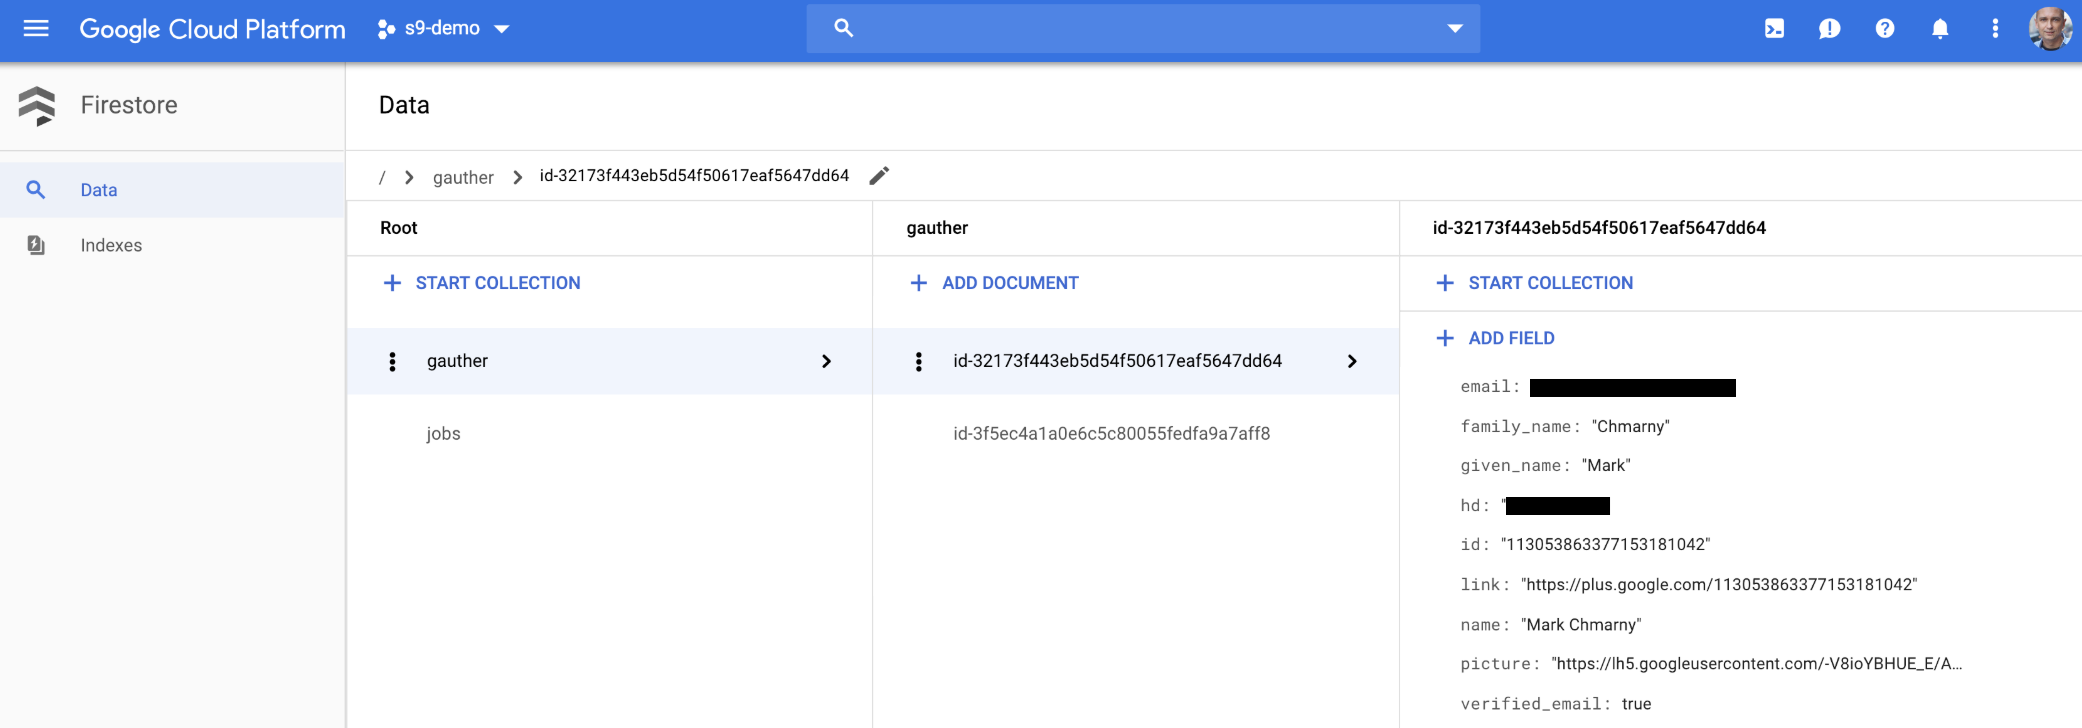This screenshot has height=728, width=2082.
Task: Open options menu for document id-32173f44
Action: pos(919,361)
